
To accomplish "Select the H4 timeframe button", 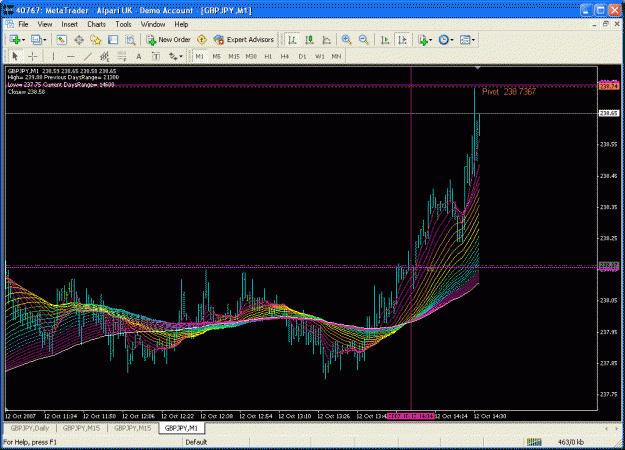I will coord(285,57).
